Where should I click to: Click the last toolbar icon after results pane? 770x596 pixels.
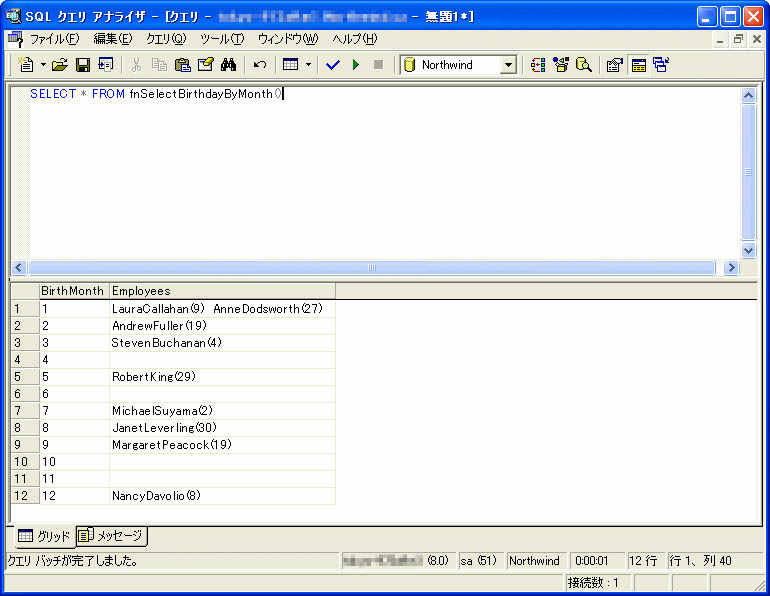click(x=661, y=65)
